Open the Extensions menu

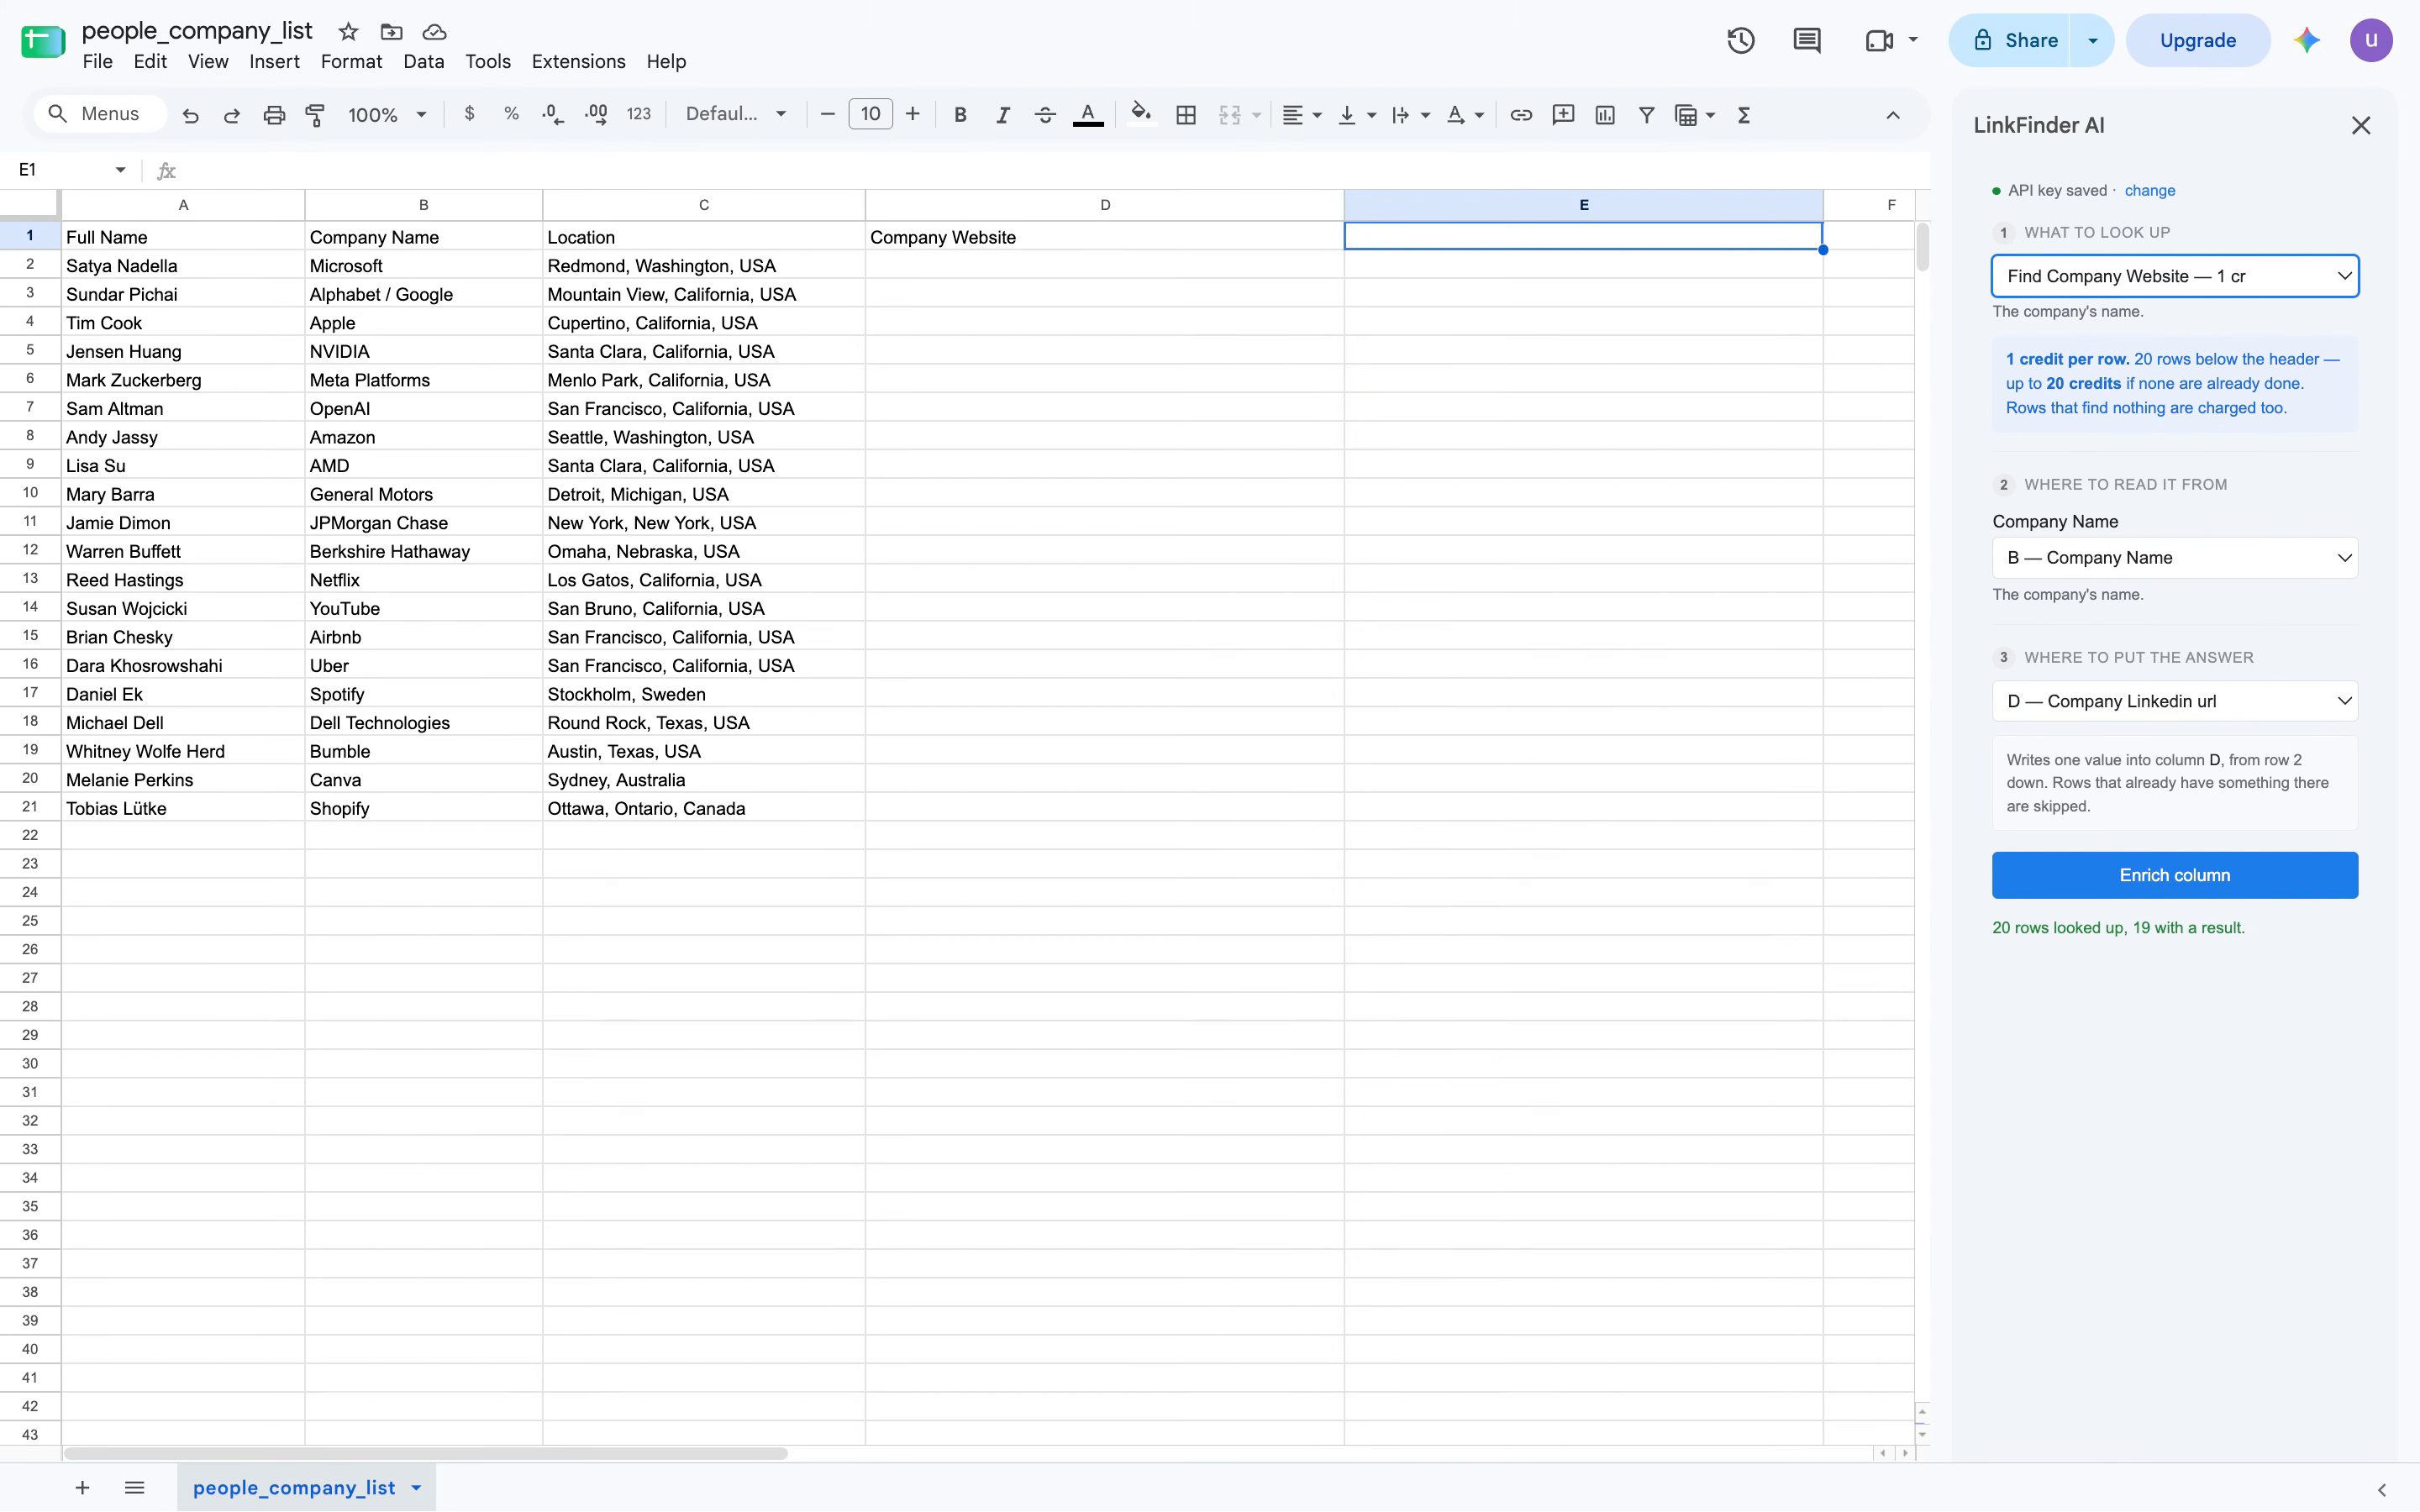click(x=578, y=62)
